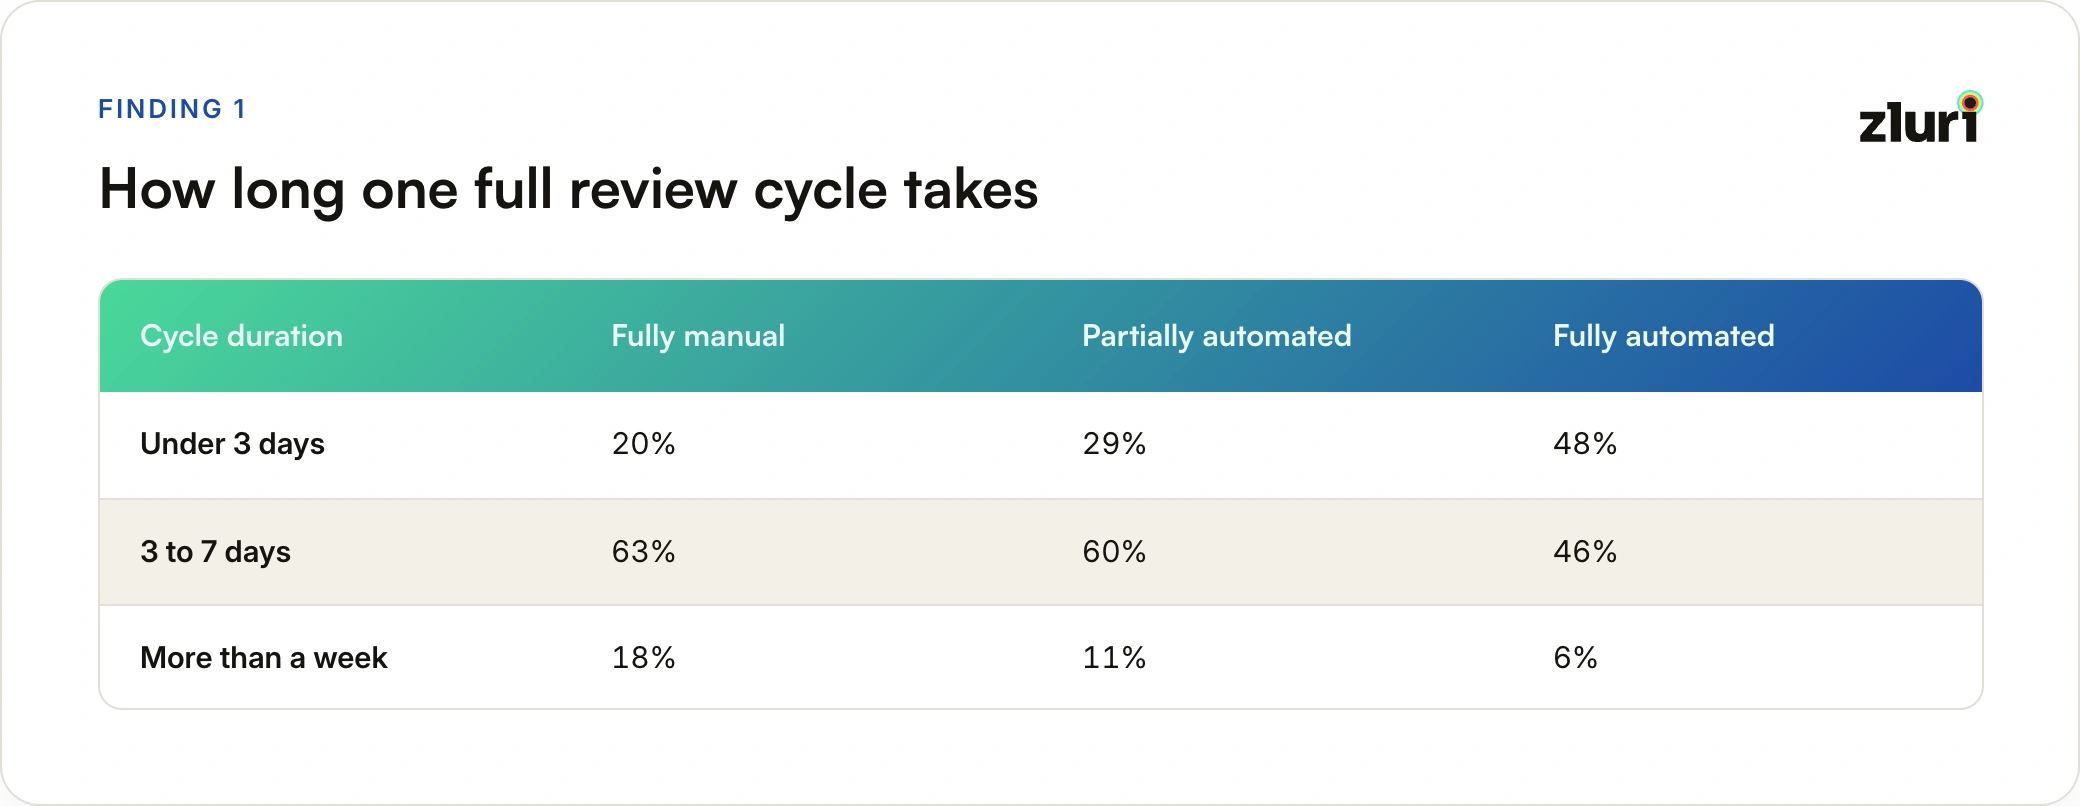Click the Zluri logo
2080x806 pixels.
[1920, 118]
